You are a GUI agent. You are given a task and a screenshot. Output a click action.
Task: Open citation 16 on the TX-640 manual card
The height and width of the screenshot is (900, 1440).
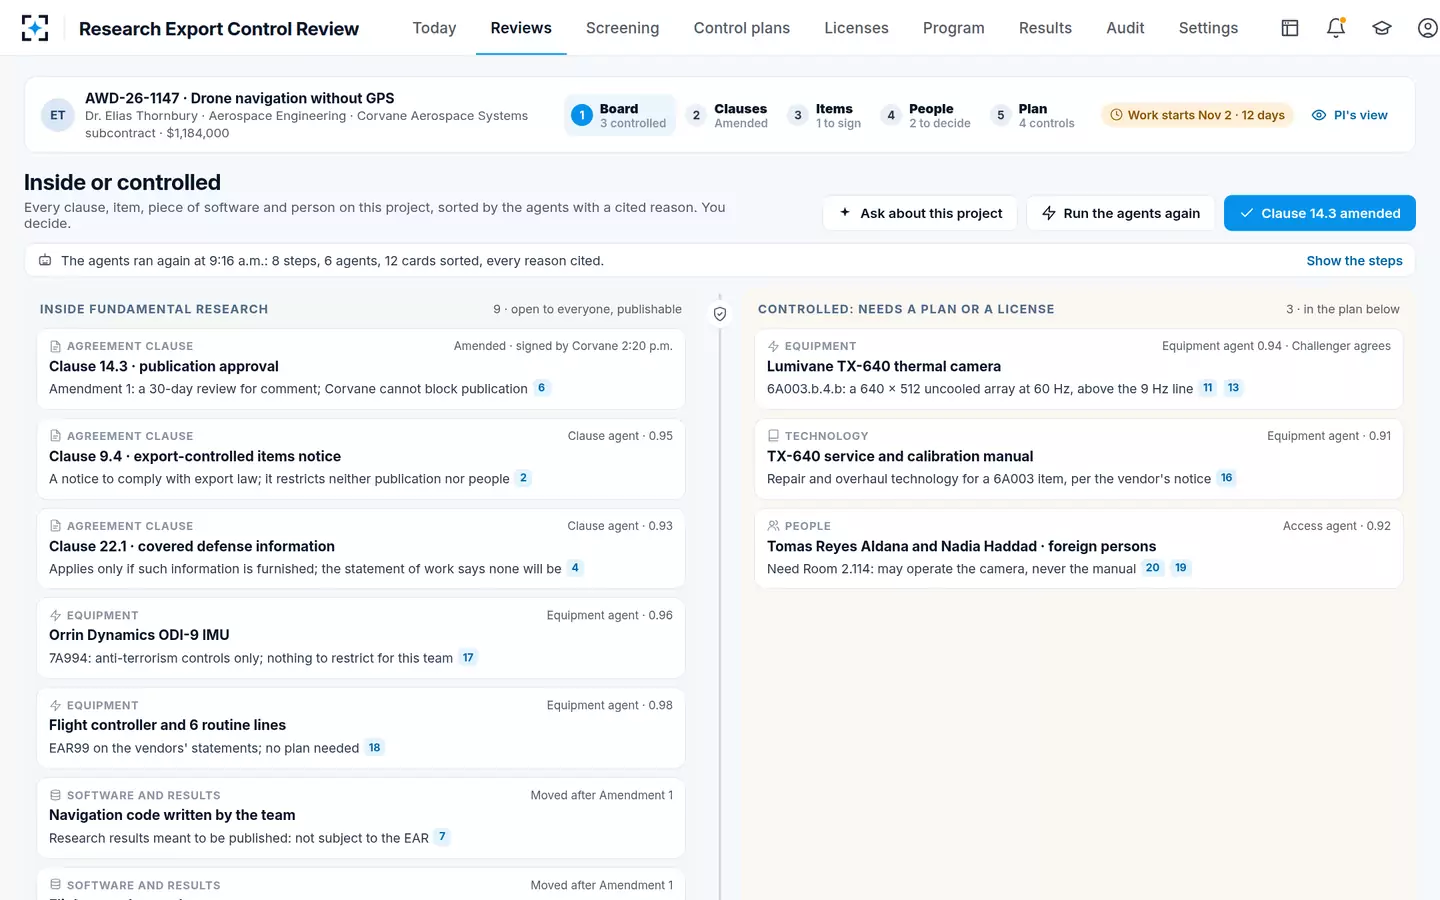point(1227,478)
